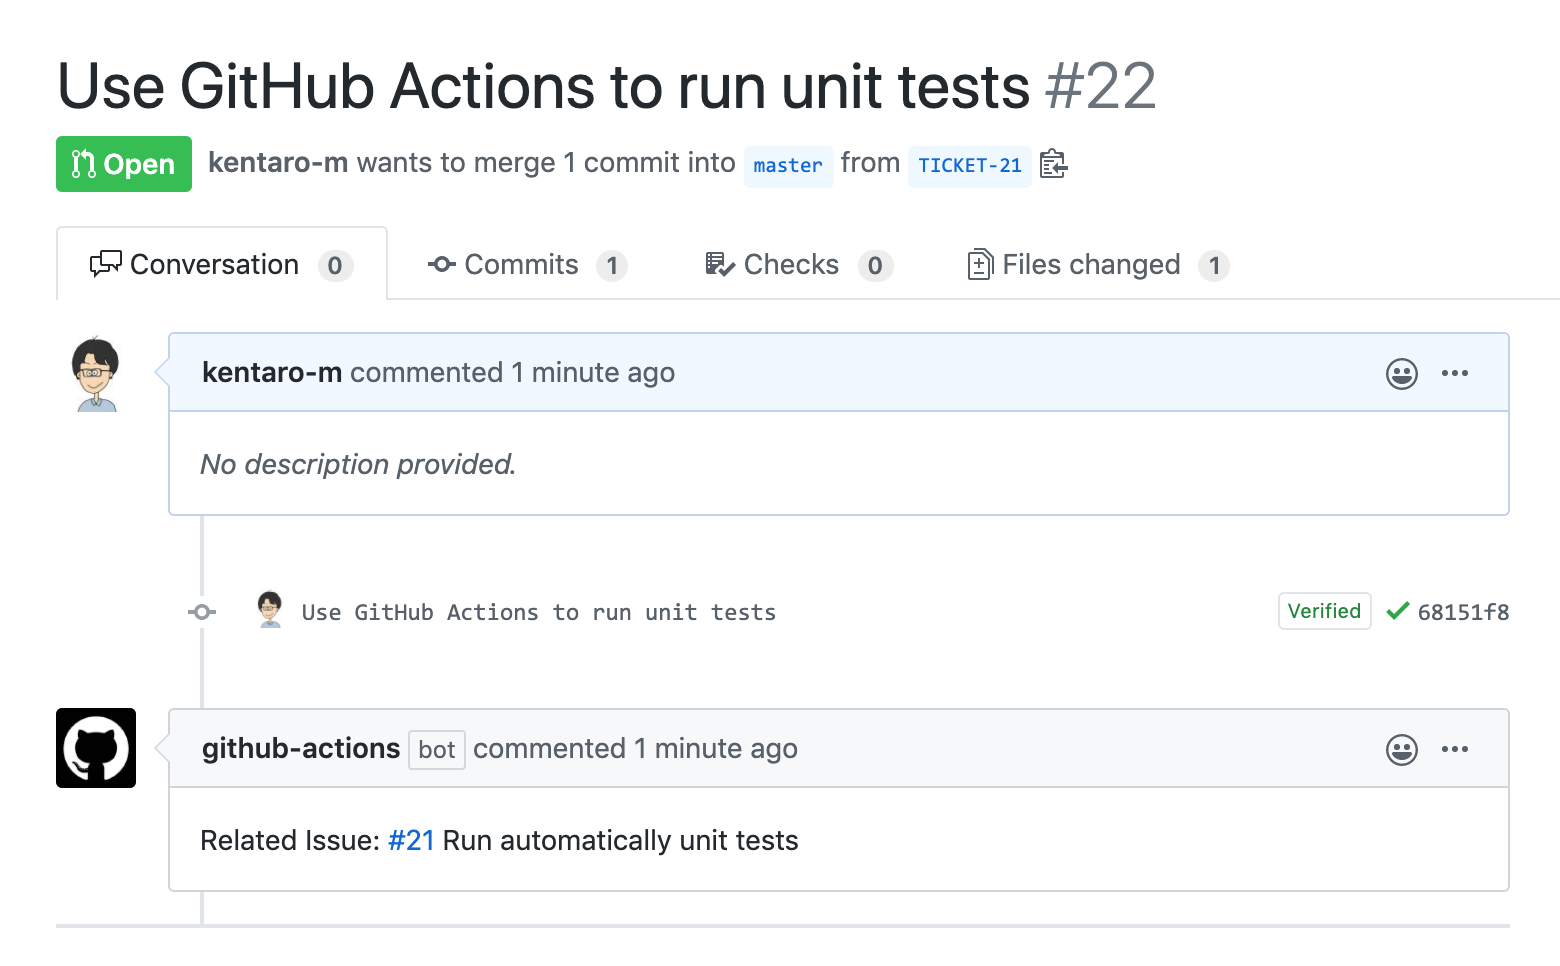Viewport: 1560px width, 966px height.
Task: Click kentaro-m's large avatar image
Action: tap(96, 374)
